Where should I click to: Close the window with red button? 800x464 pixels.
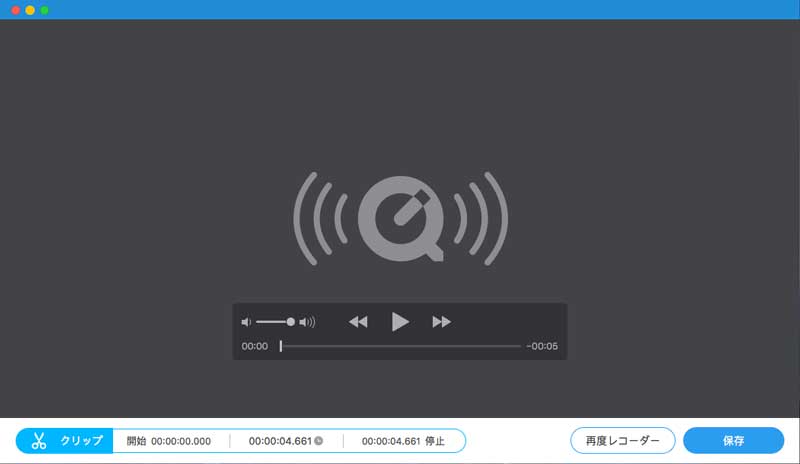tap(16, 10)
